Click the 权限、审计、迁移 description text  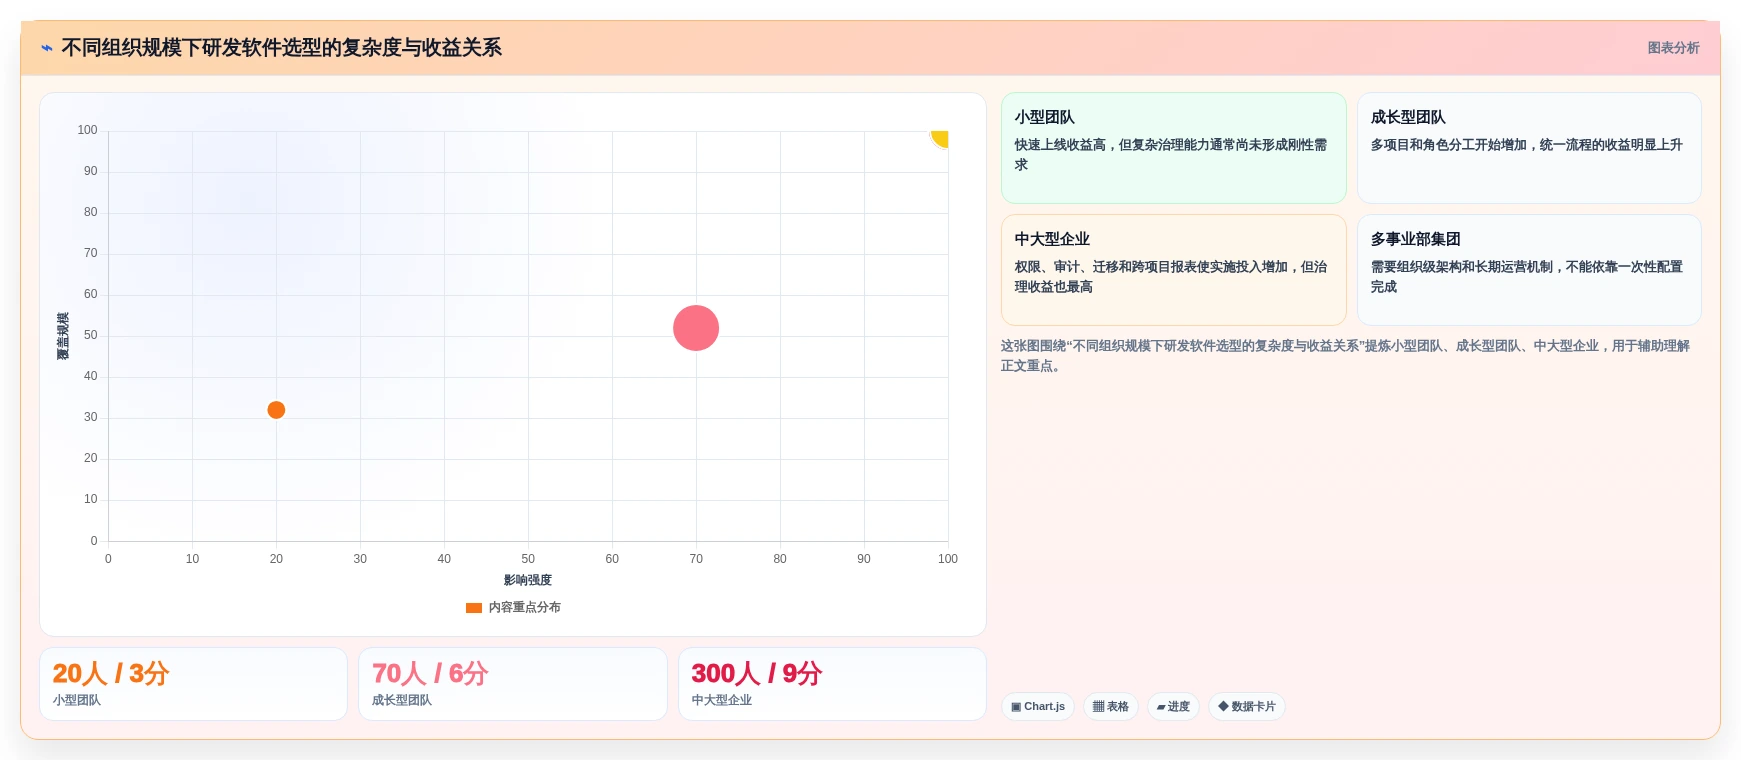[x=1171, y=277]
